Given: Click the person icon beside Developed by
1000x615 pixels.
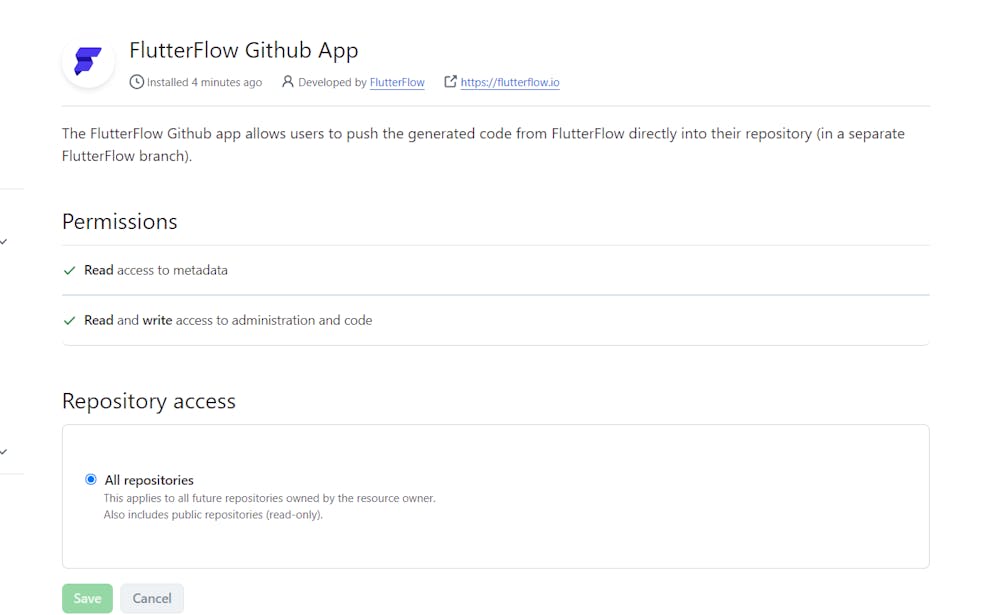Looking at the screenshot, I should pyautogui.click(x=288, y=82).
